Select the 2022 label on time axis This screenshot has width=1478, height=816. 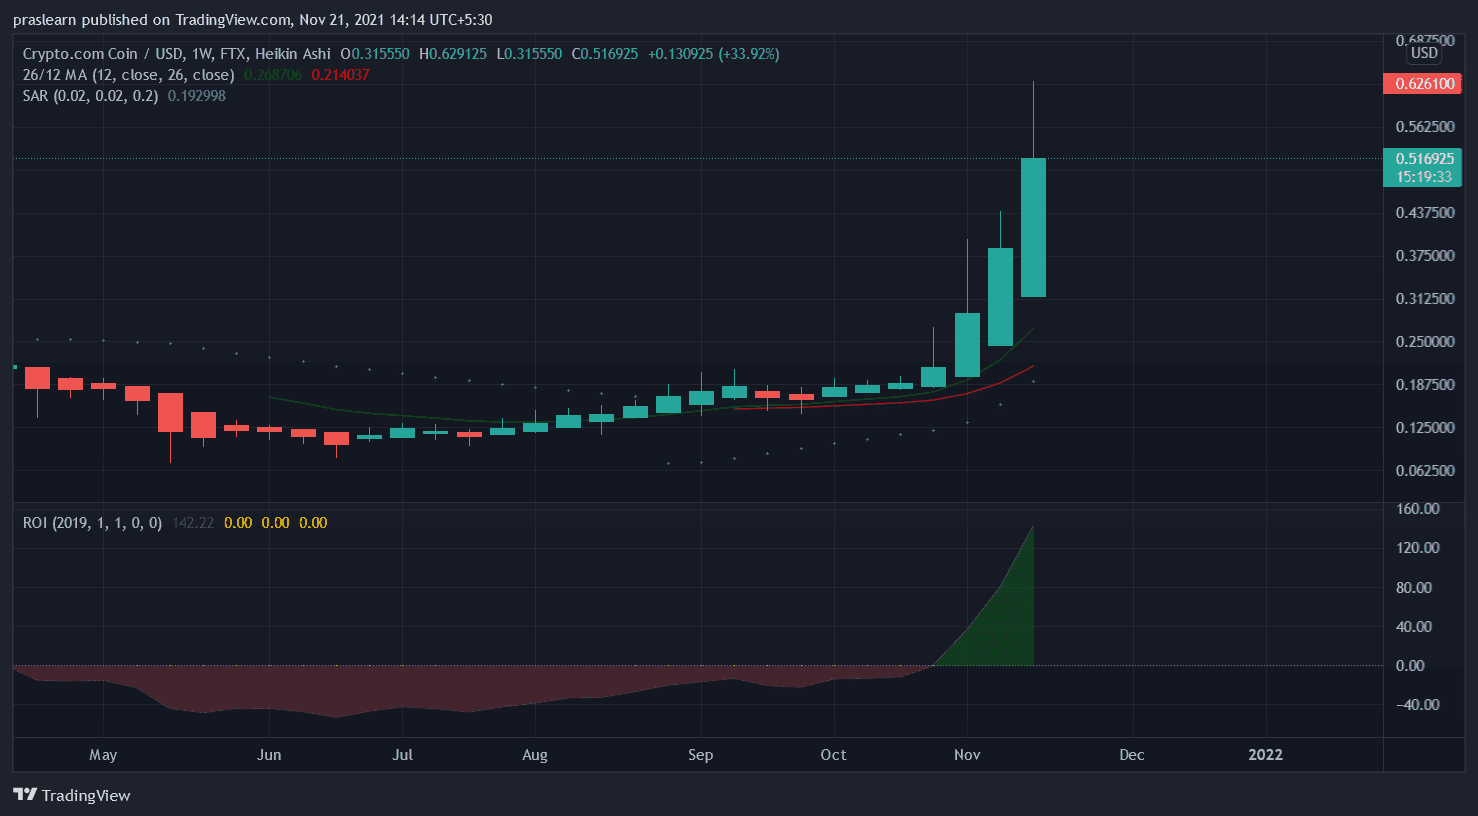point(1265,755)
